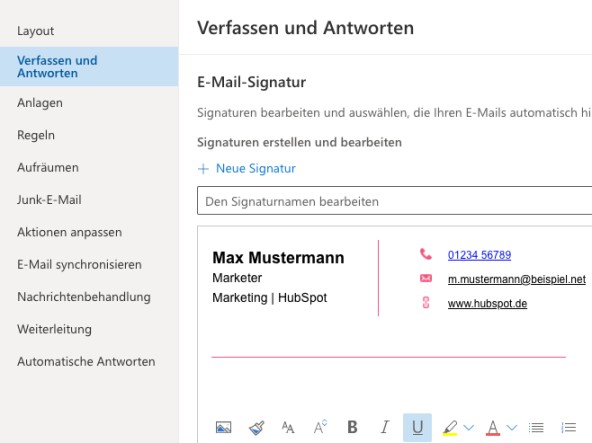Click the plus icon for new signature
This screenshot has width=592, height=443.
(203, 169)
